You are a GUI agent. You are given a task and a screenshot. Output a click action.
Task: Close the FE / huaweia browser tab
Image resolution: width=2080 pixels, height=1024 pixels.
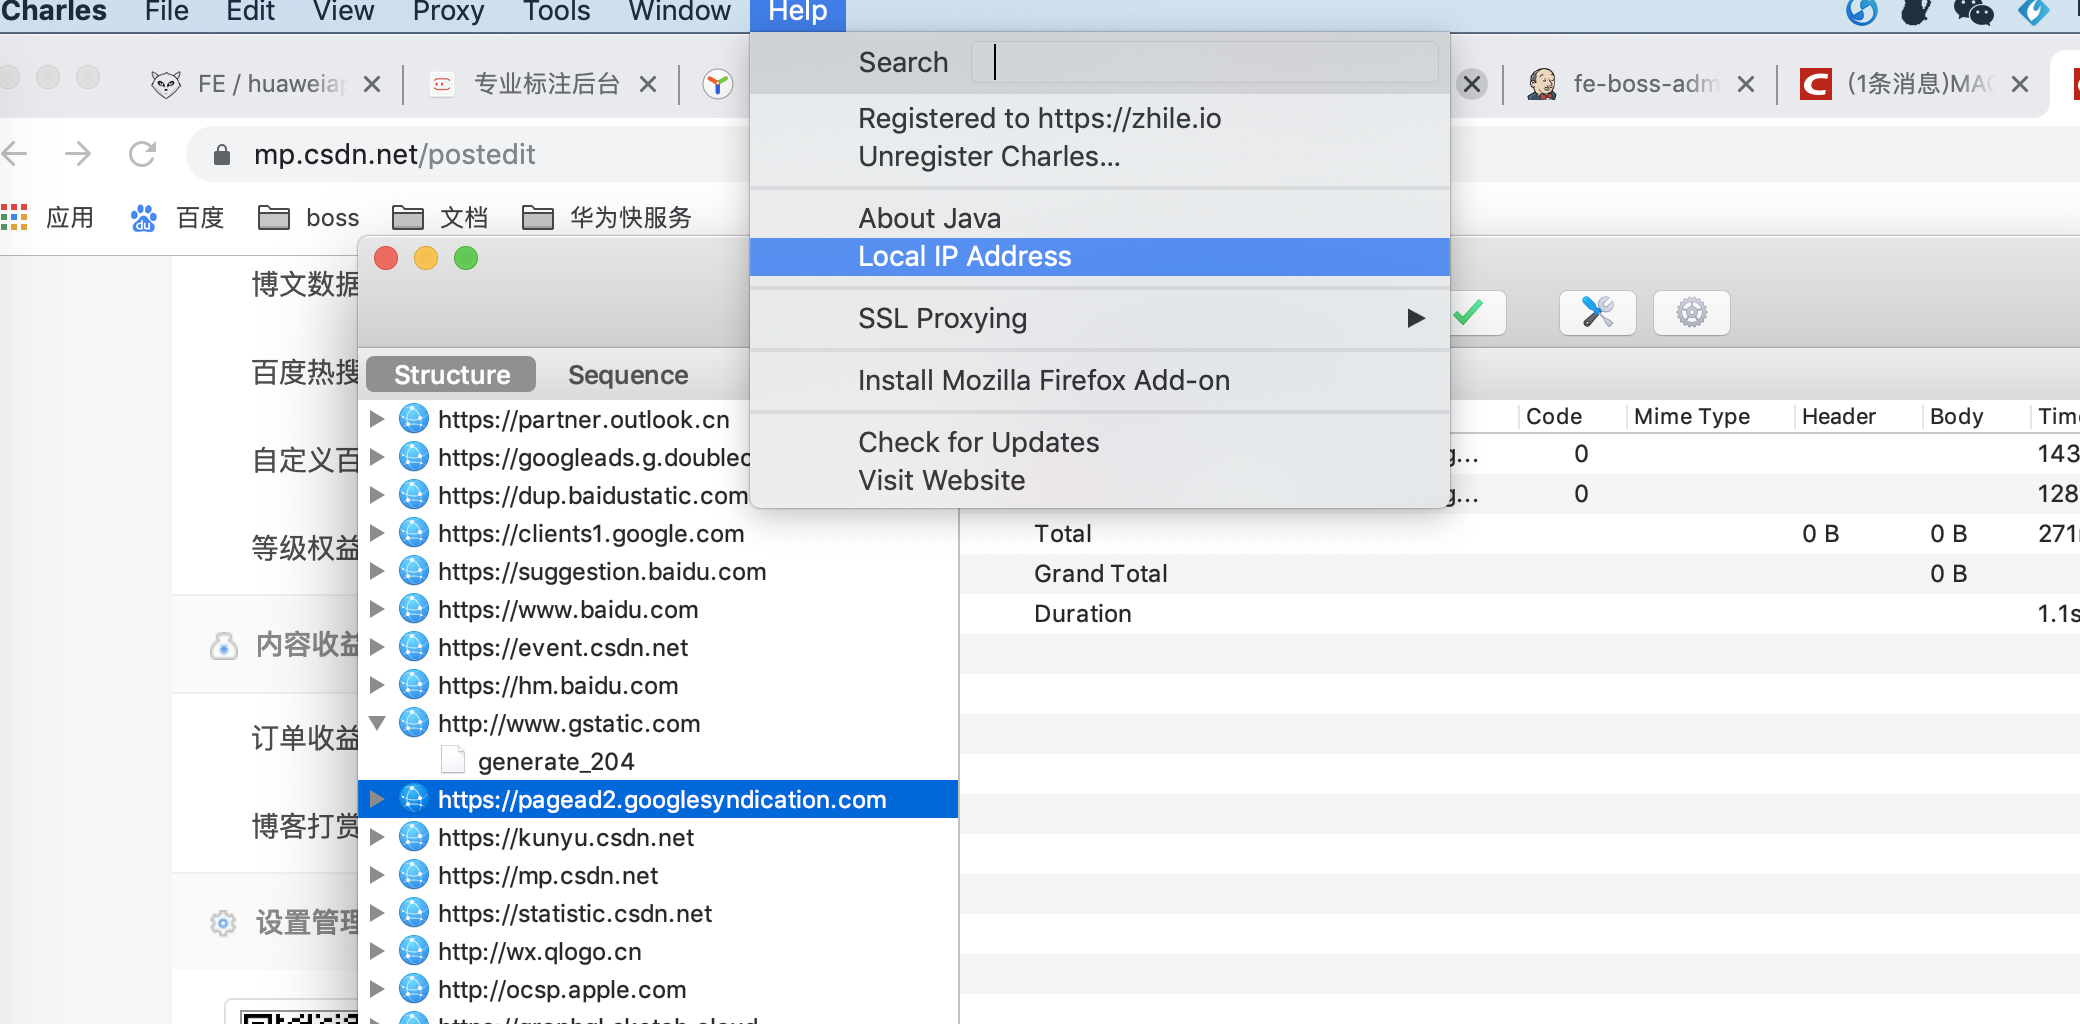click(371, 84)
